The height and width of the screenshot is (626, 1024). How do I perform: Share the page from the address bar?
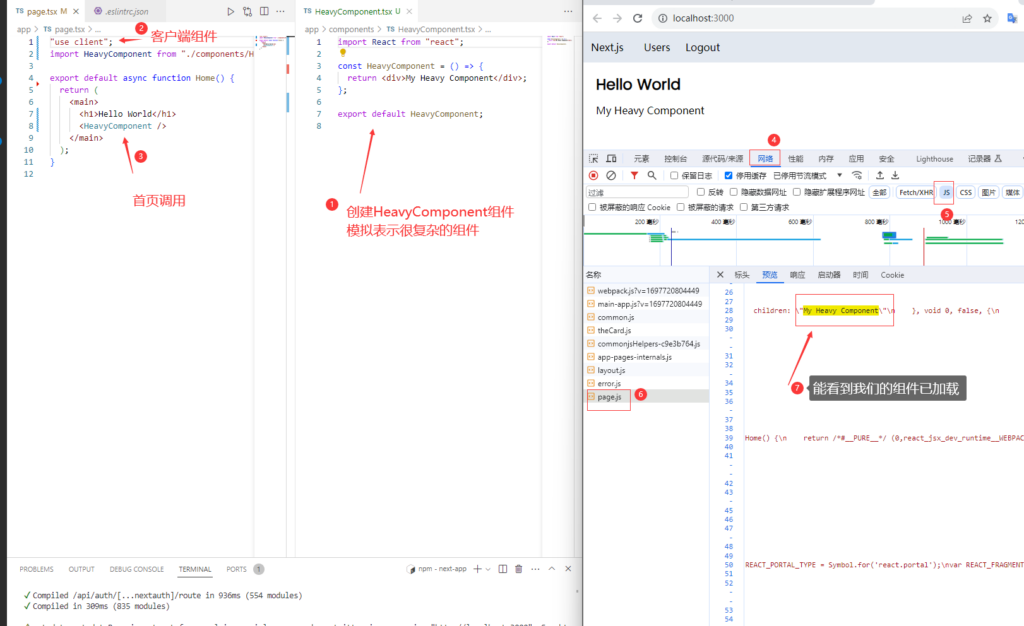(967, 18)
